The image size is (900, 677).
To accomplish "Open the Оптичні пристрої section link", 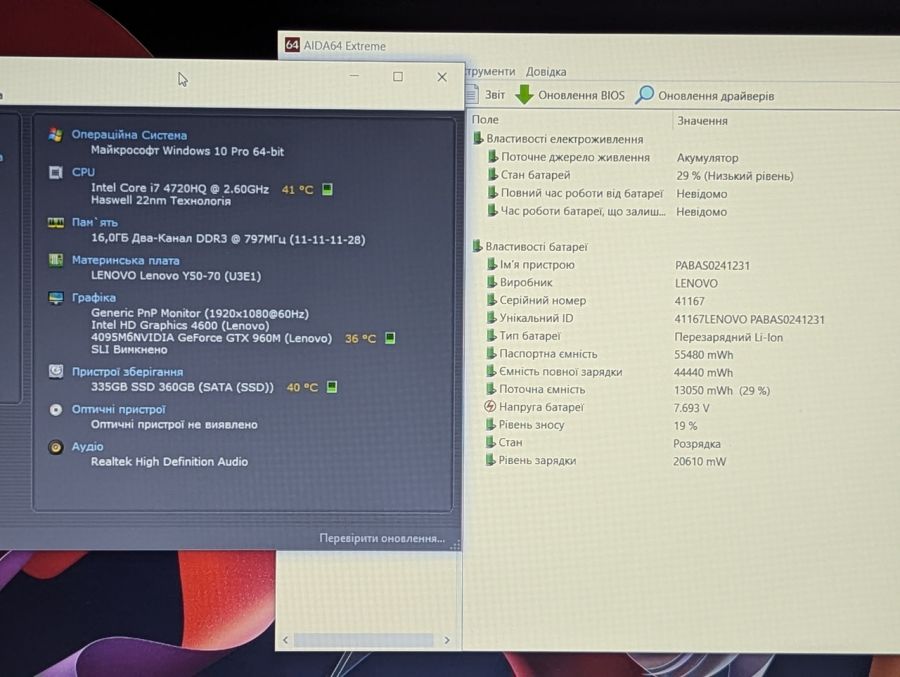I will 118,409.
